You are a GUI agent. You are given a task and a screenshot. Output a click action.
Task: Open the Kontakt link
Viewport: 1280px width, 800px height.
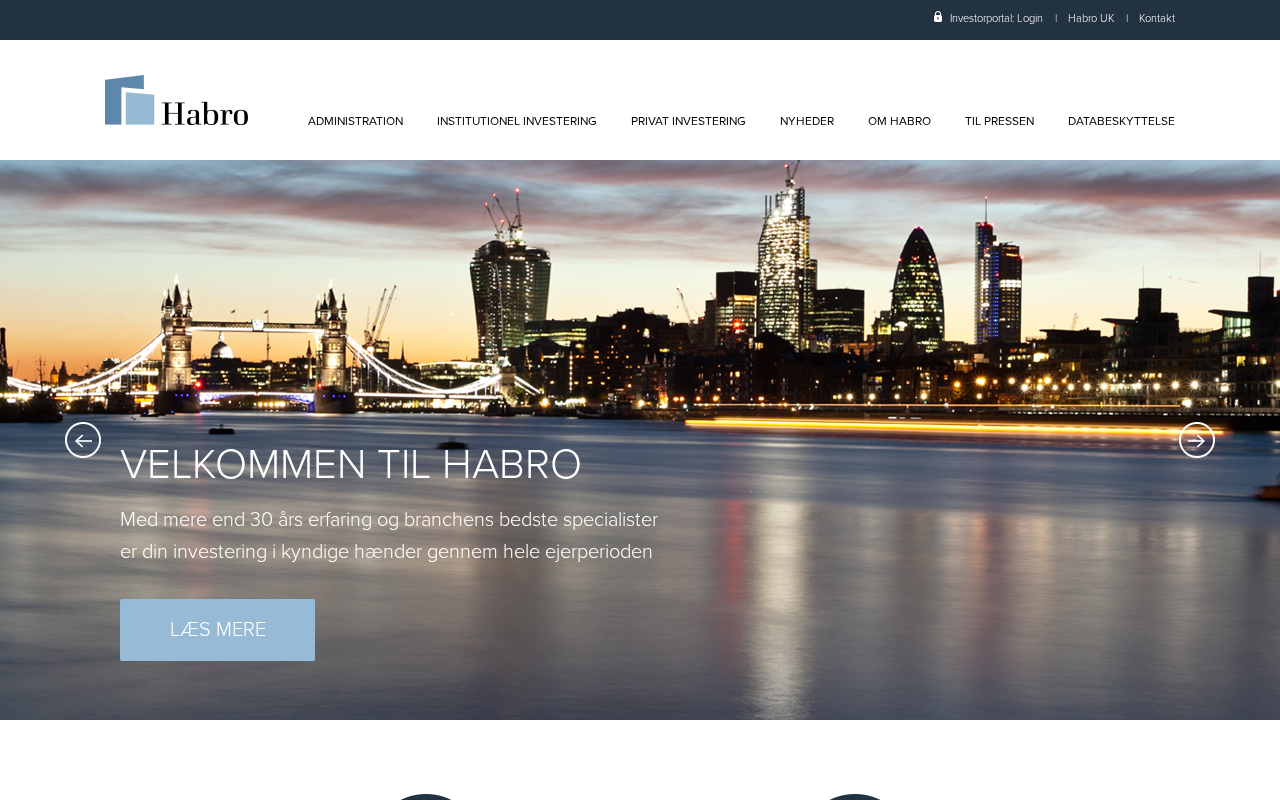[x=1157, y=18]
